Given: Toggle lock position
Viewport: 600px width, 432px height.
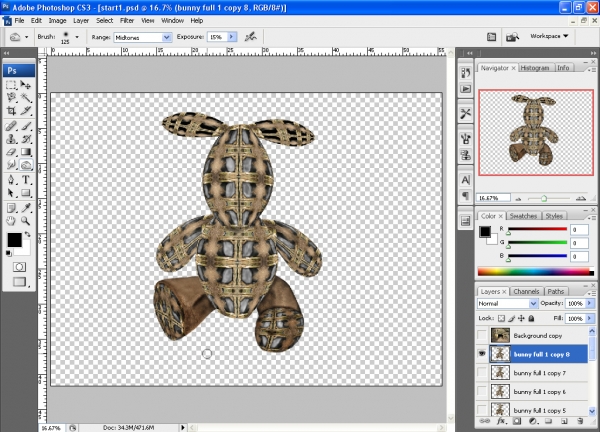Looking at the screenshot, I should [x=521, y=318].
